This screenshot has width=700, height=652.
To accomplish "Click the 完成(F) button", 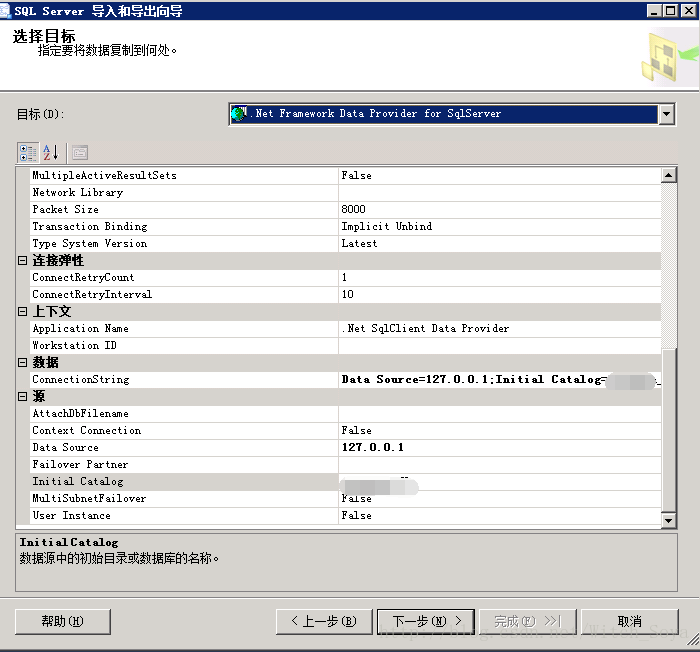I will [x=528, y=621].
